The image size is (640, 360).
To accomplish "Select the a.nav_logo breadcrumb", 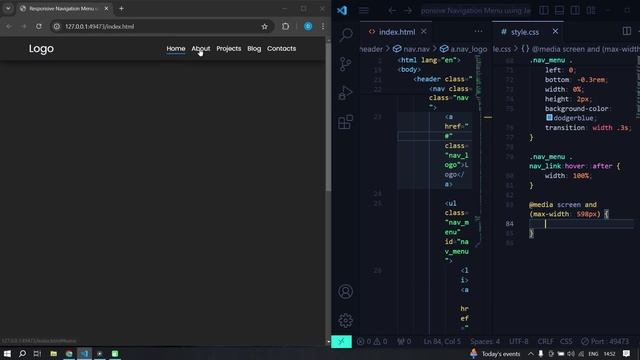I will coord(463,49).
